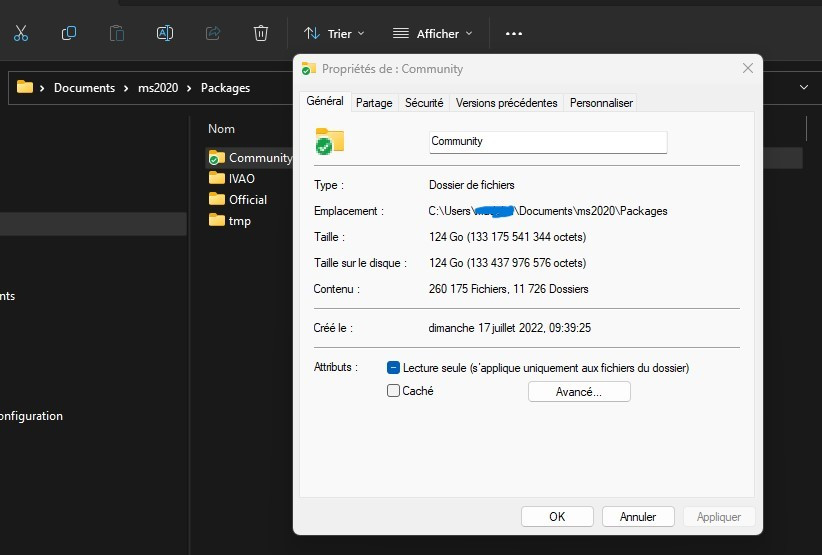
Task: Open the Trier sort dropdown
Action: [334, 34]
